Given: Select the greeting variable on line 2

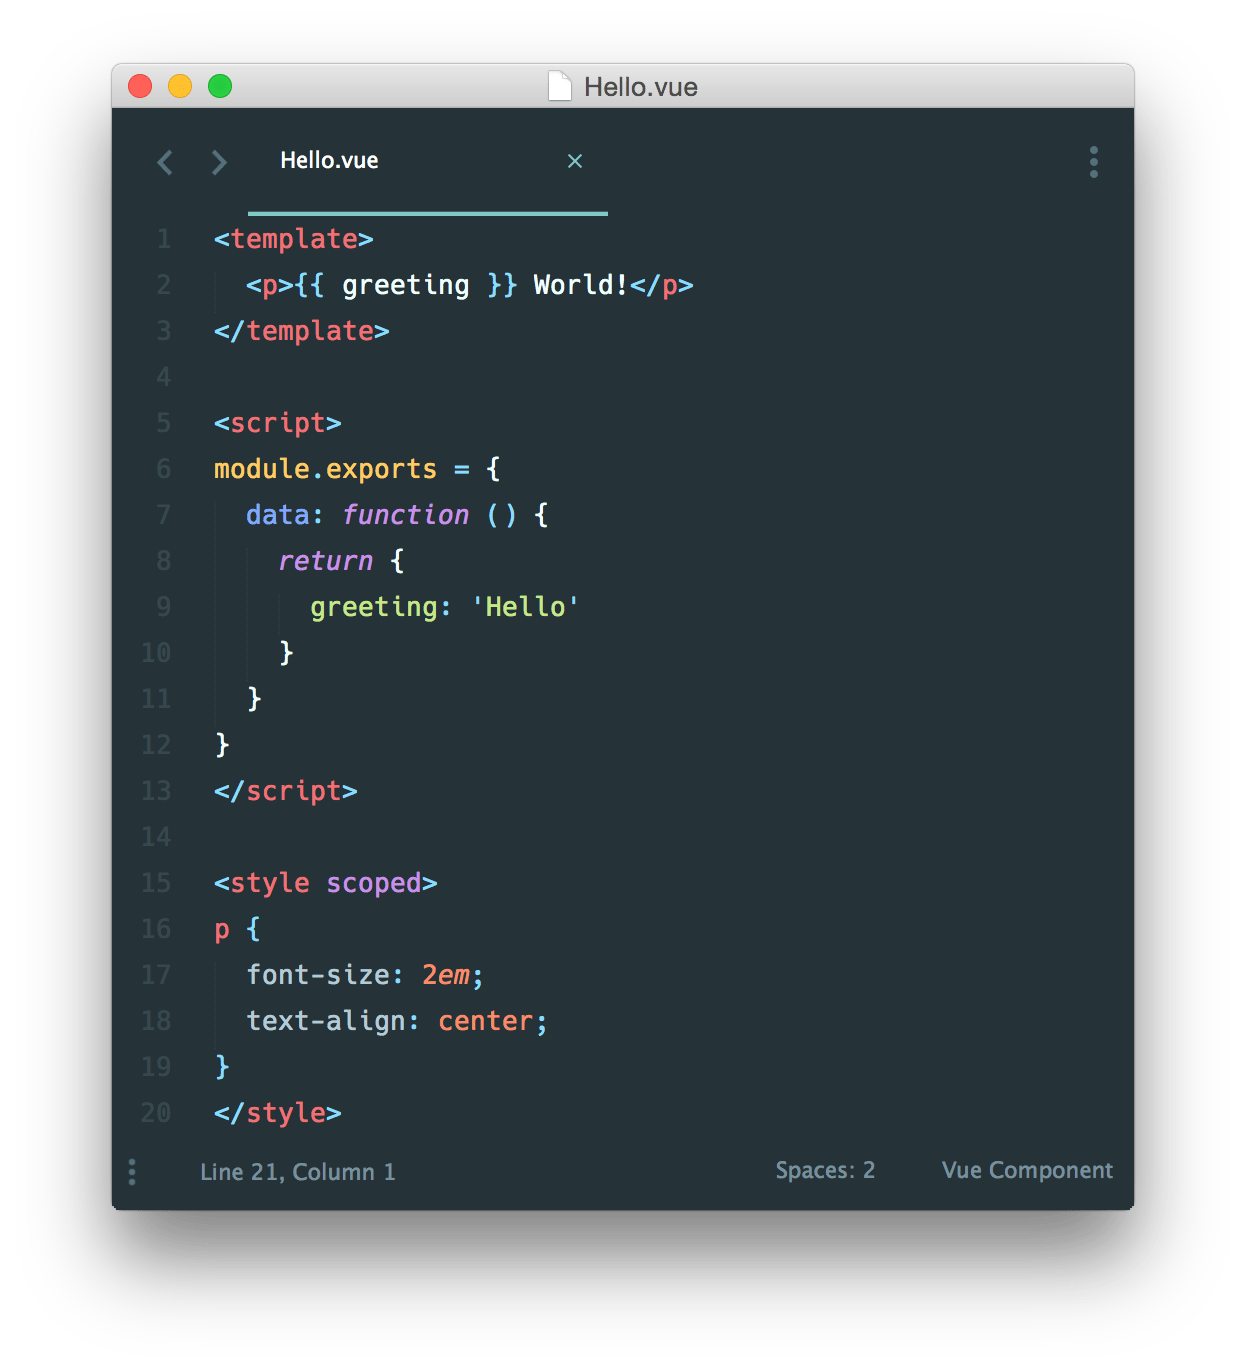Looking at the screenshot, I should tap(404, 285).
